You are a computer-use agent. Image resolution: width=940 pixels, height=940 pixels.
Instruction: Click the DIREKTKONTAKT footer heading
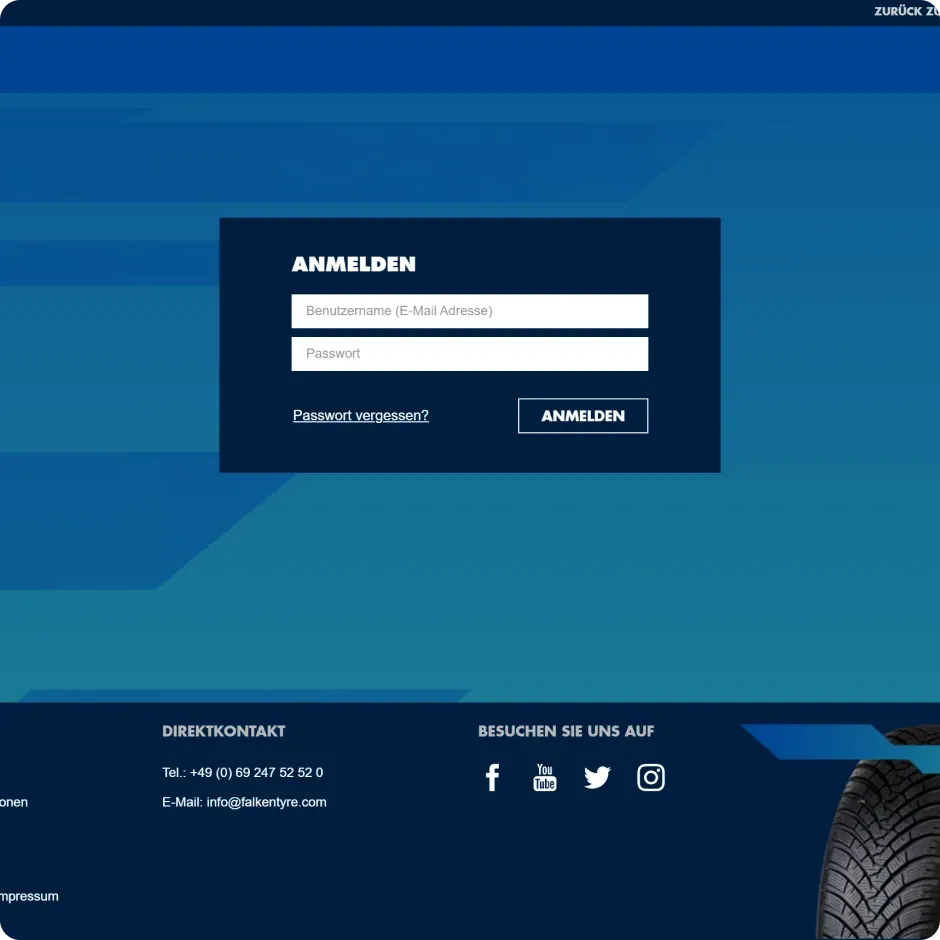coord(223,732)
